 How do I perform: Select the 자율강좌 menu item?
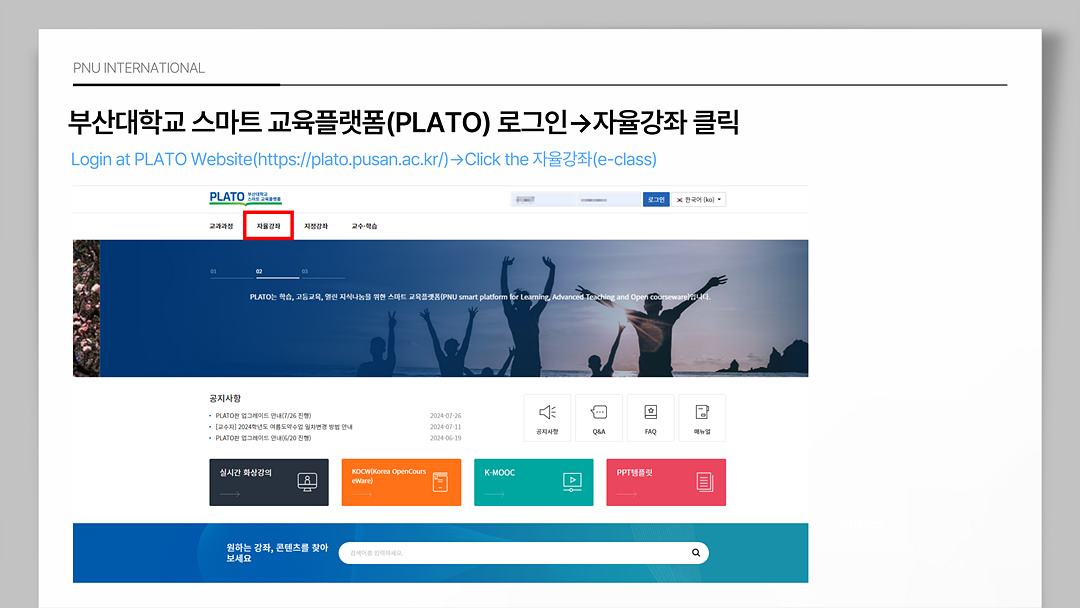268,226
